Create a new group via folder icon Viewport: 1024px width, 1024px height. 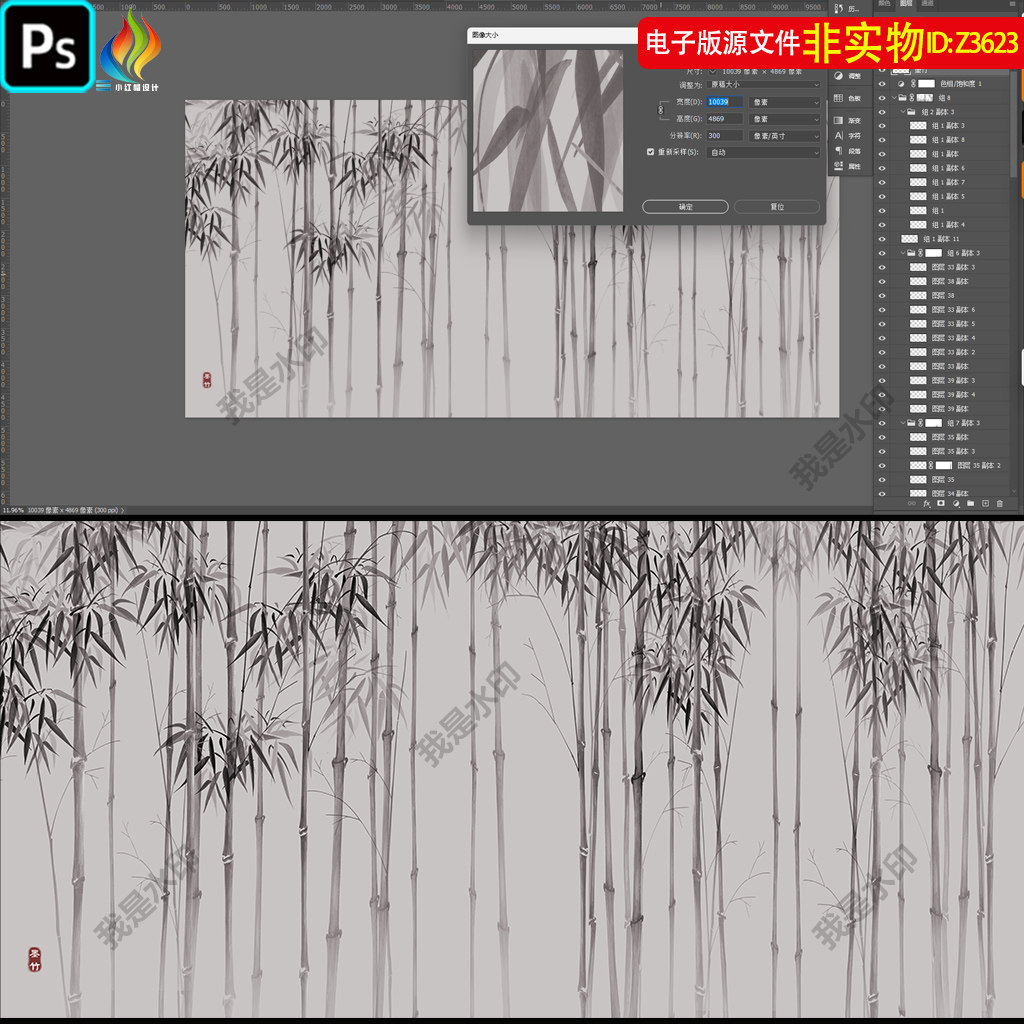point(970,504)
